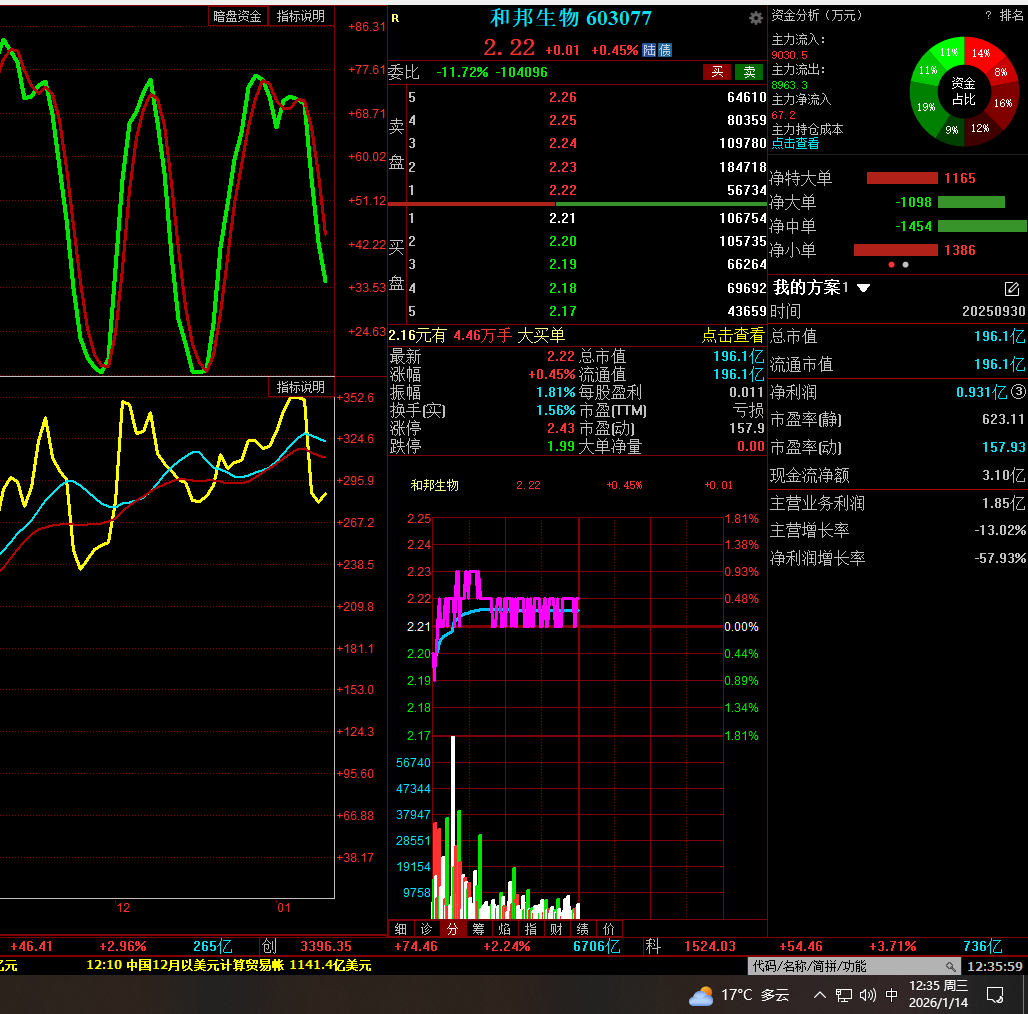Viewport: 1028px width, 1014px height.
Task: Open notification center icon
Action: point(995,996)
